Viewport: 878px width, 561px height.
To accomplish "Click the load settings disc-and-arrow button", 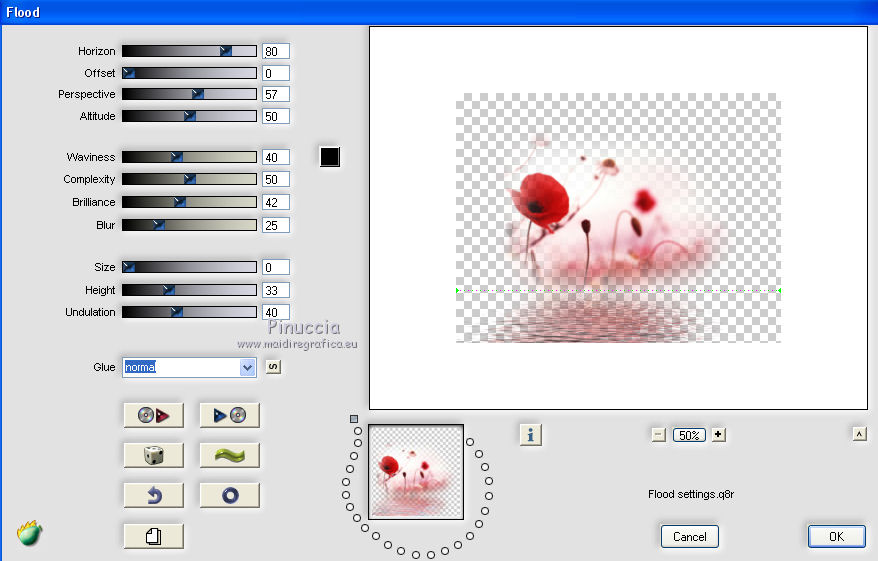I will pyautogui.click(x=153, y=415).
